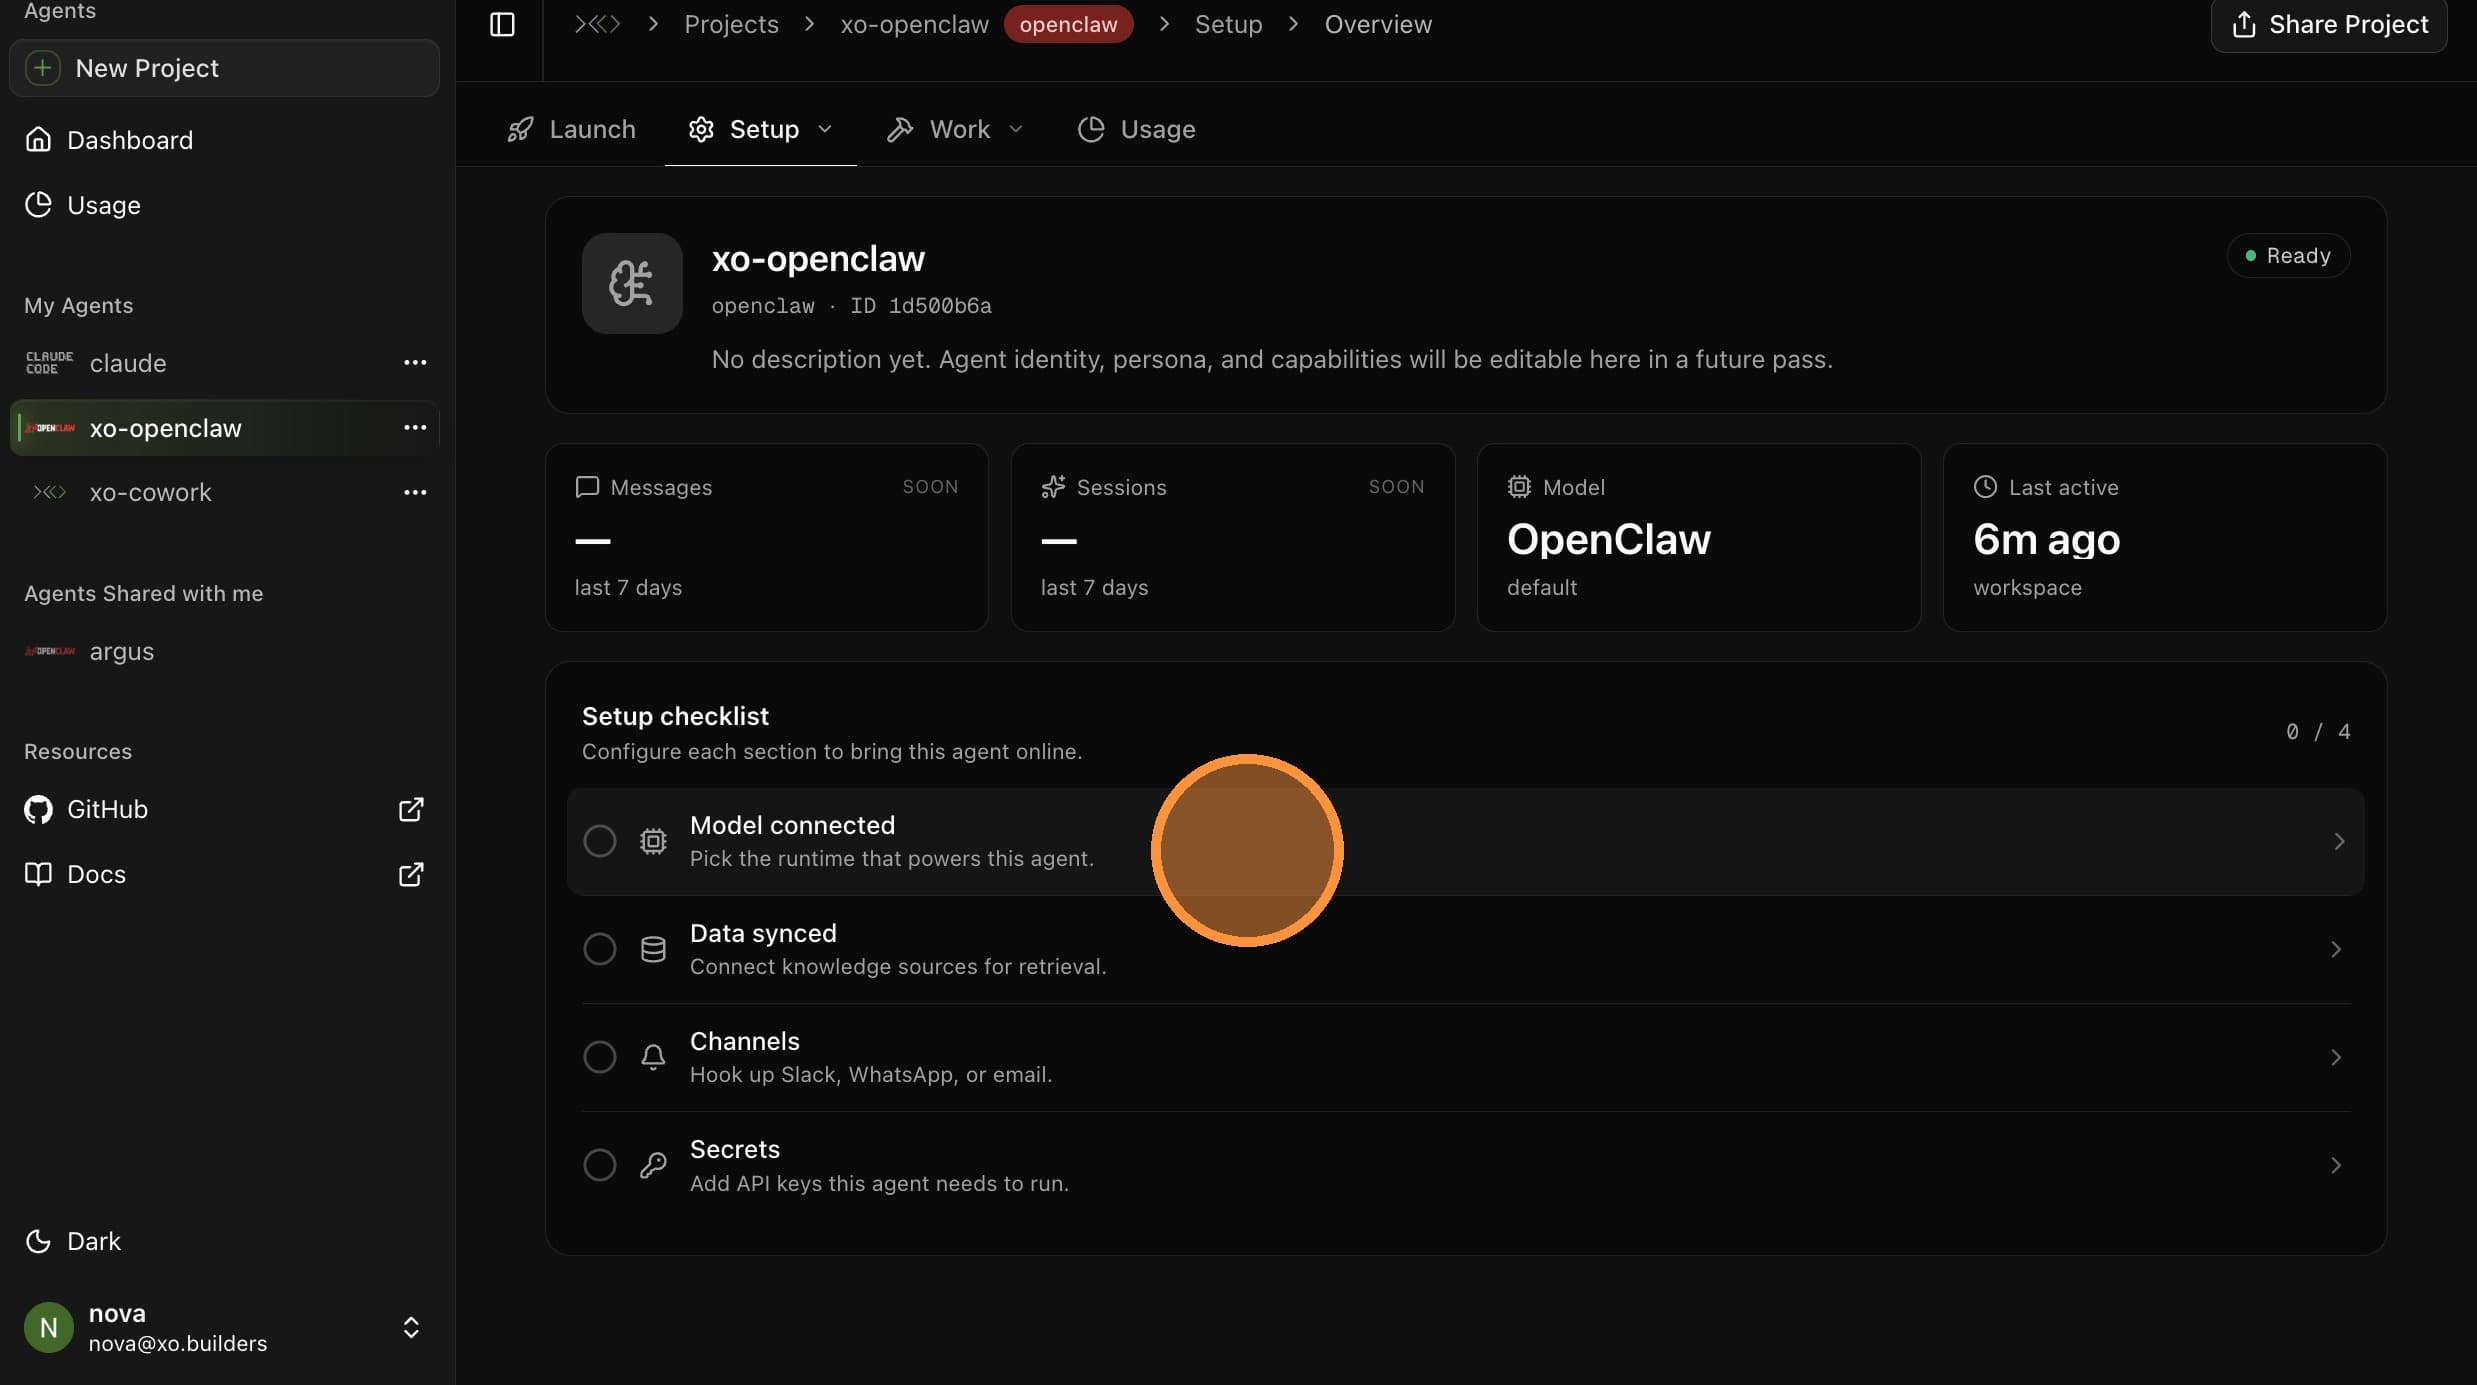Expand the Work tab dropdown chevron

click(1016, 129)
